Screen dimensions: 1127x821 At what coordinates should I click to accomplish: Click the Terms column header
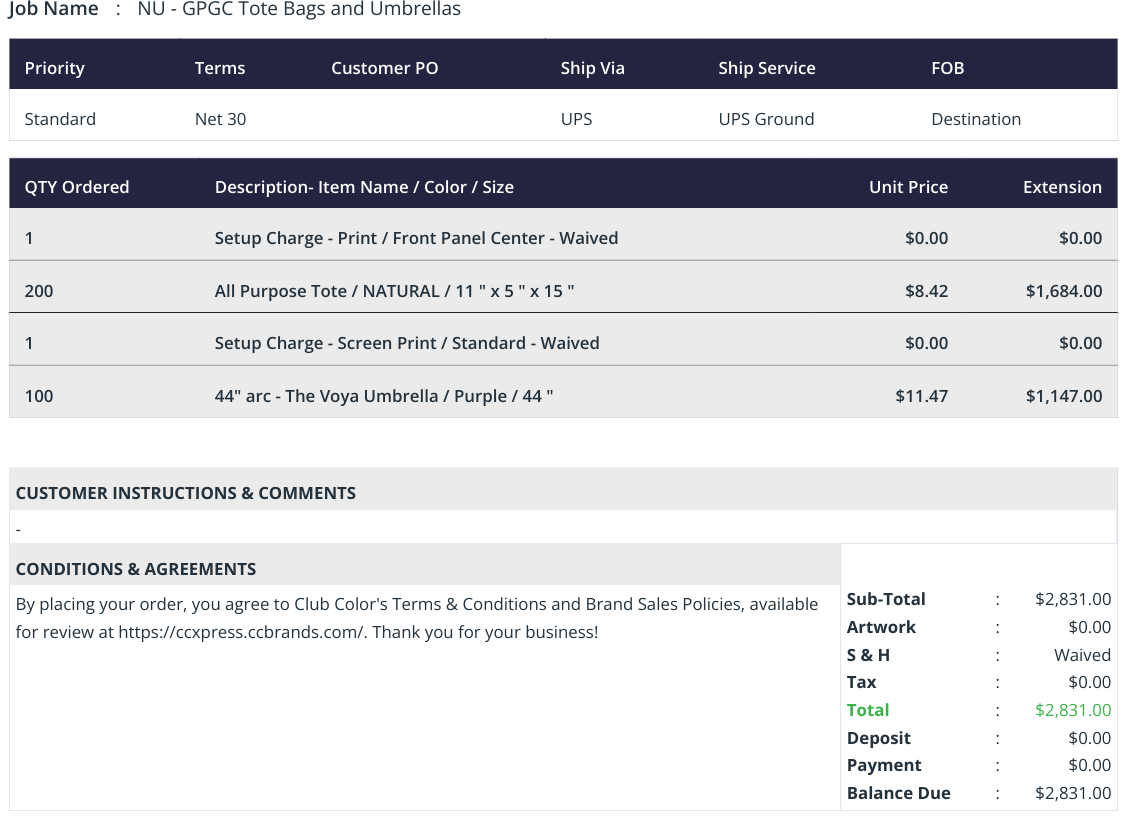[220, 68]
